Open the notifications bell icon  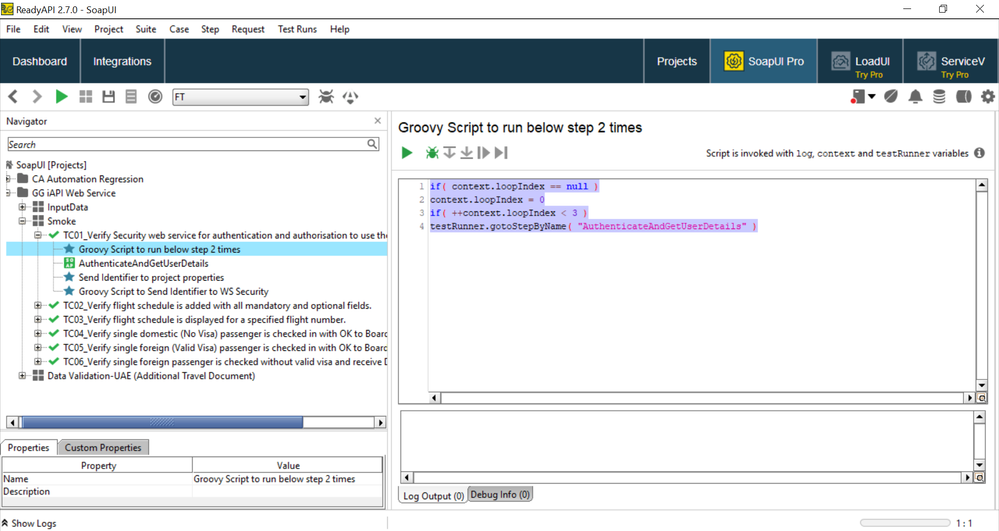coord(914,97)
